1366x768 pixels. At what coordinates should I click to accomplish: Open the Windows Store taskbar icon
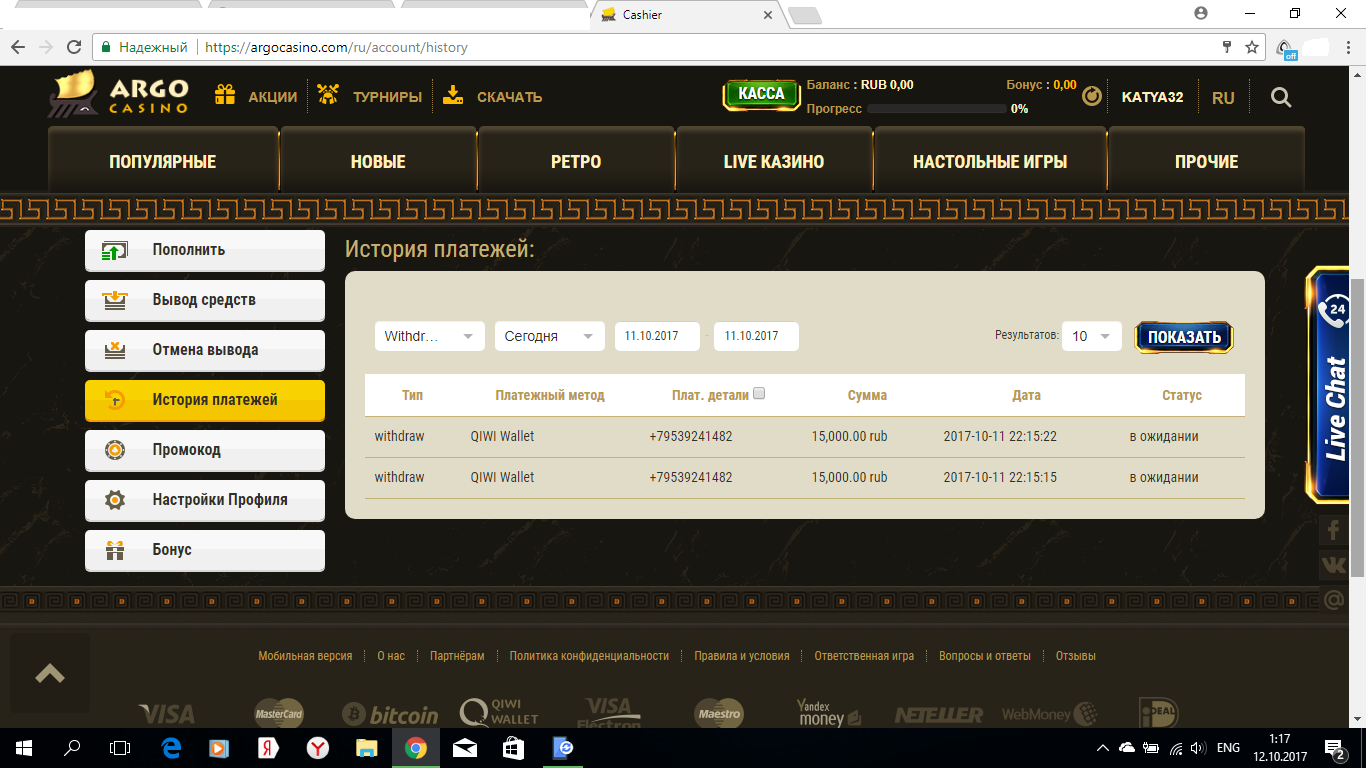click(513, 747)
